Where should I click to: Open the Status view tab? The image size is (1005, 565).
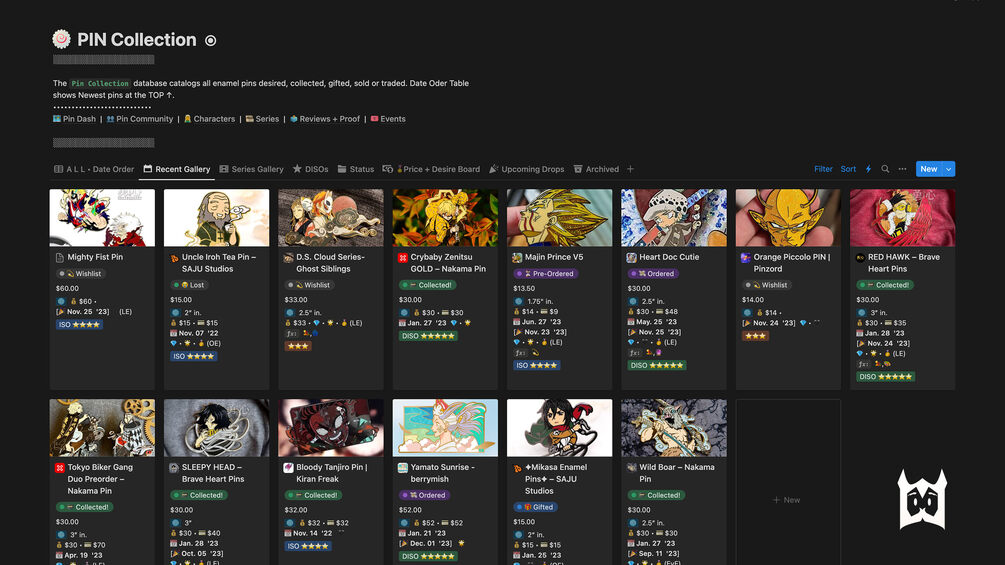pos(356,169)
